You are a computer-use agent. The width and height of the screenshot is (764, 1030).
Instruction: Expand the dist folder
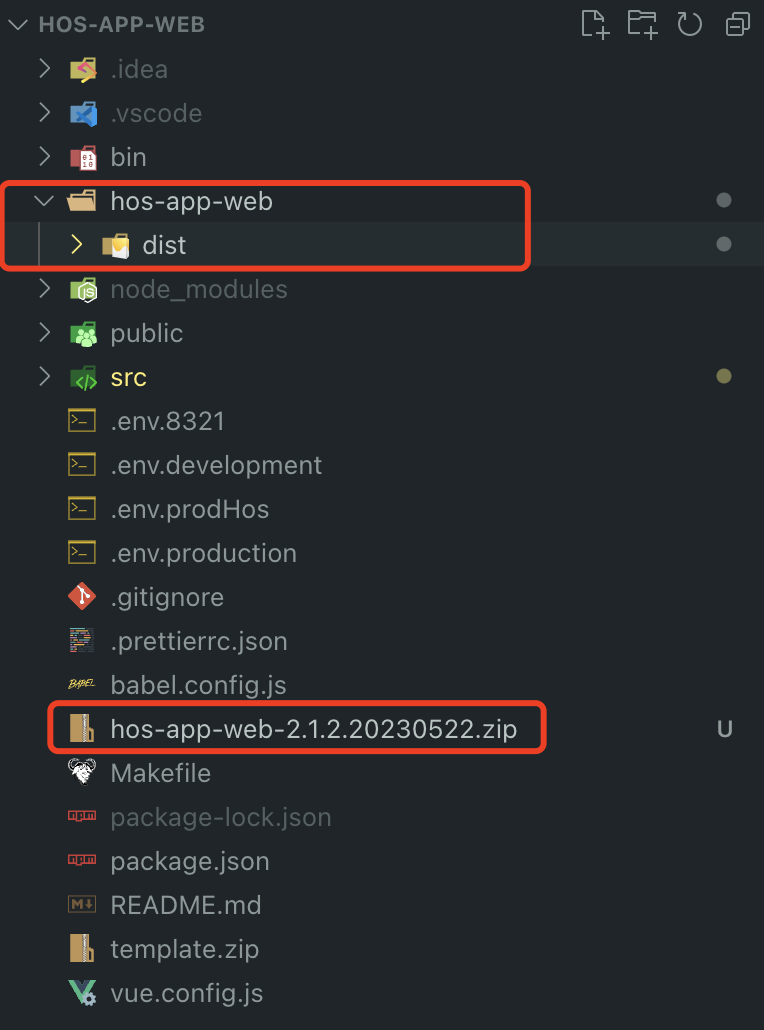click(76, 245)
